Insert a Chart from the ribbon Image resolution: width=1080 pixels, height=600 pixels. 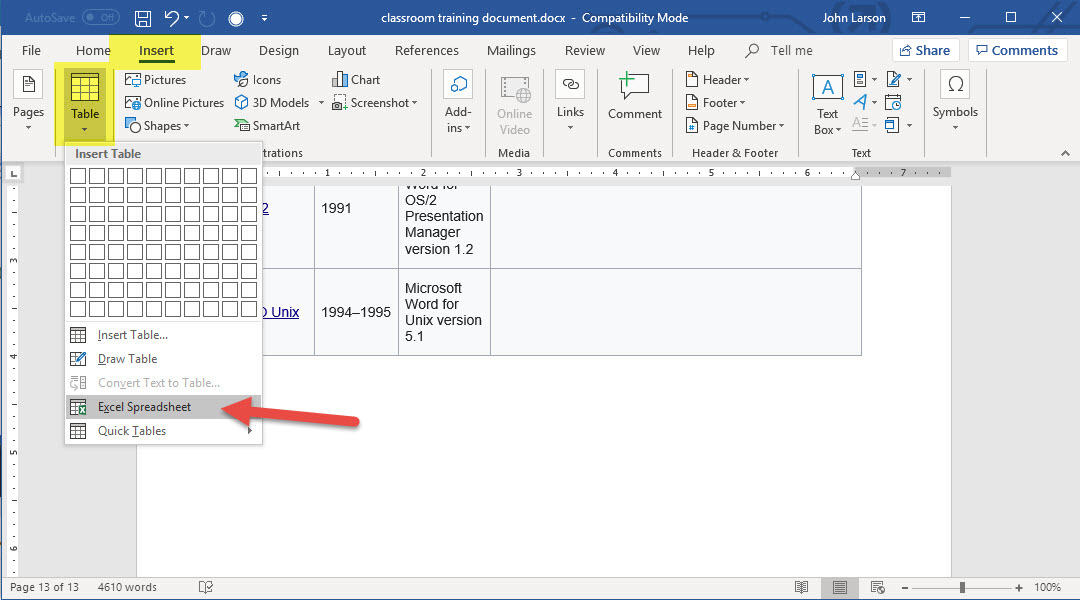(x=356, y=80)
